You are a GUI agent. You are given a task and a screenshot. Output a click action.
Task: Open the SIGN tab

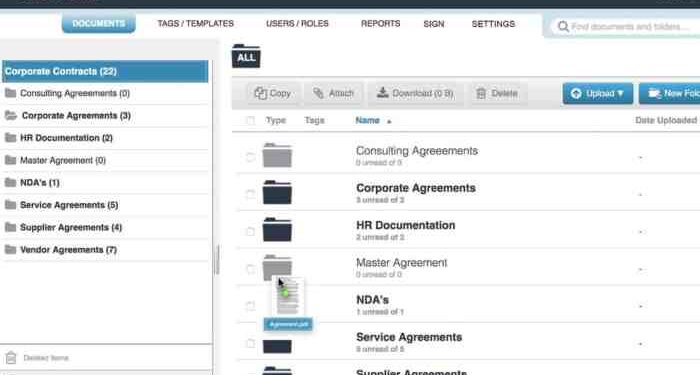(x=434, y=24)
